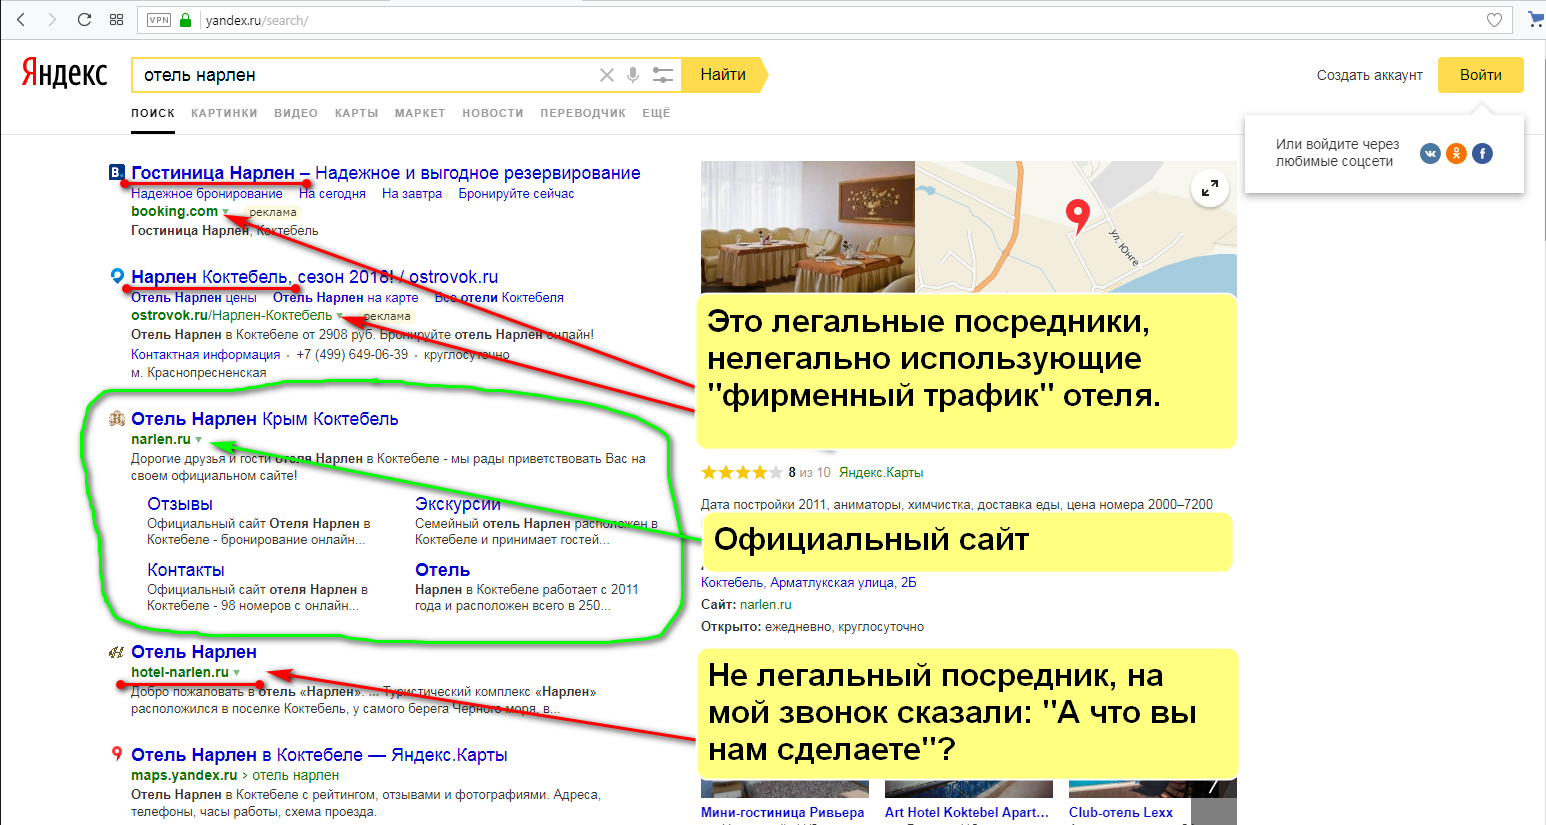Open the КАРТЫ tab

pyautogui.click(x=356, y=113)
